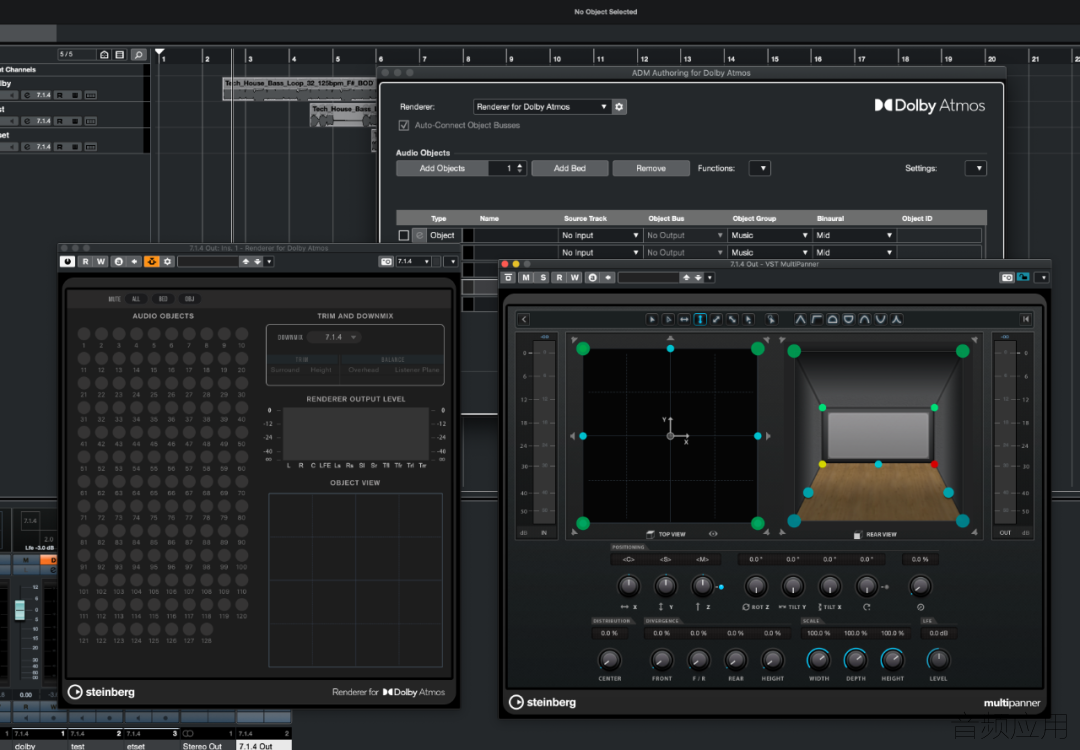Click the gear icon in Renderer toolbar
1080x750 pixels.
click(x=167, y=262)
